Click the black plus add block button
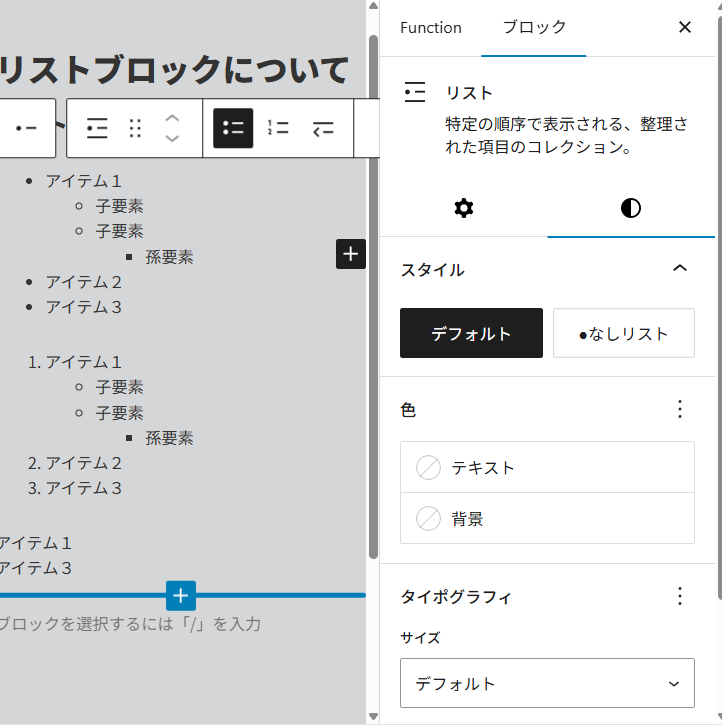Screen dimensions: 722x727 click(x=350, y=254)
